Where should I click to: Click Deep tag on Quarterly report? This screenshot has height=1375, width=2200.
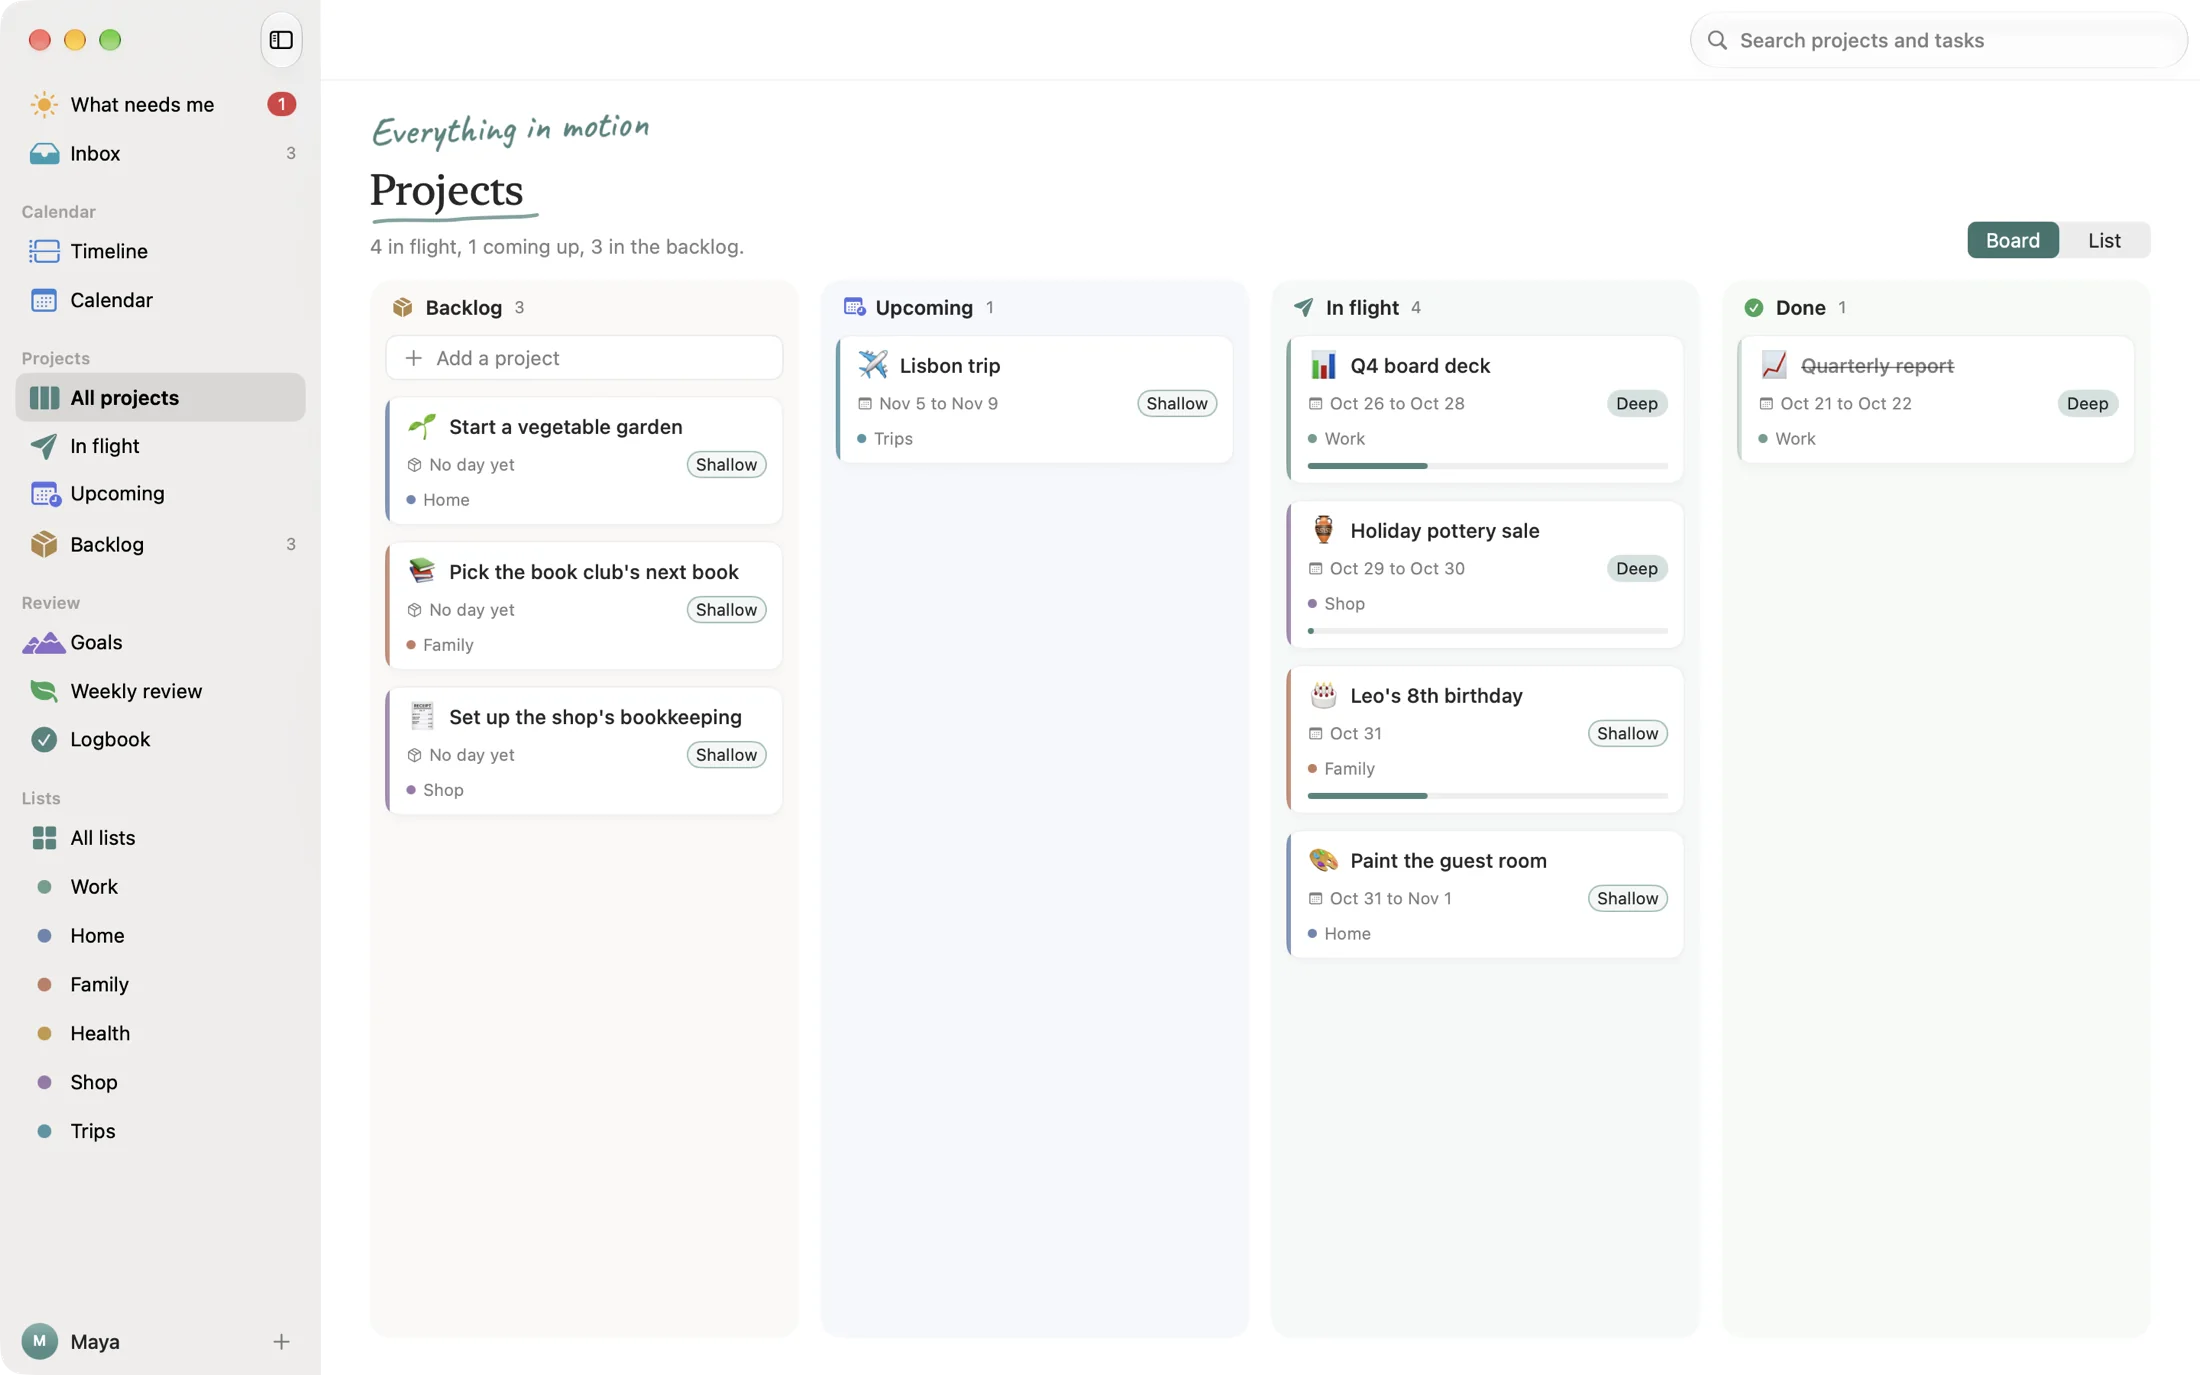coord(2087,403)
